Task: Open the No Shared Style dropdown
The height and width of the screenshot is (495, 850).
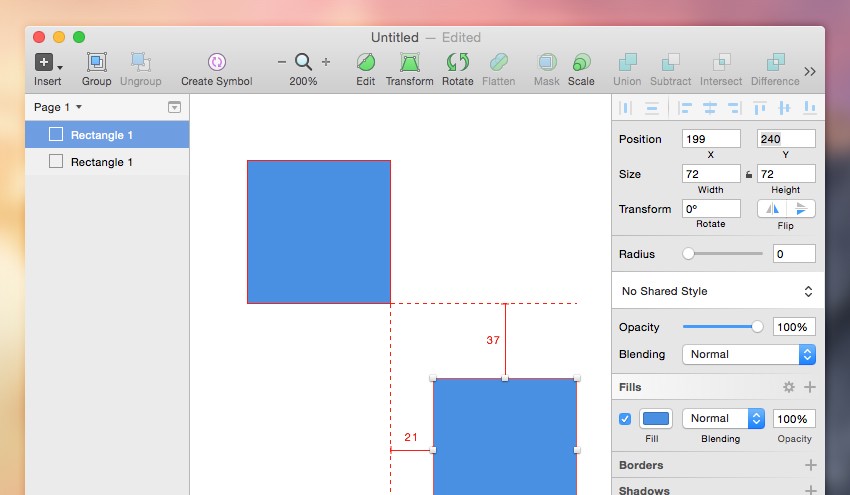Action: pos(718,291)
